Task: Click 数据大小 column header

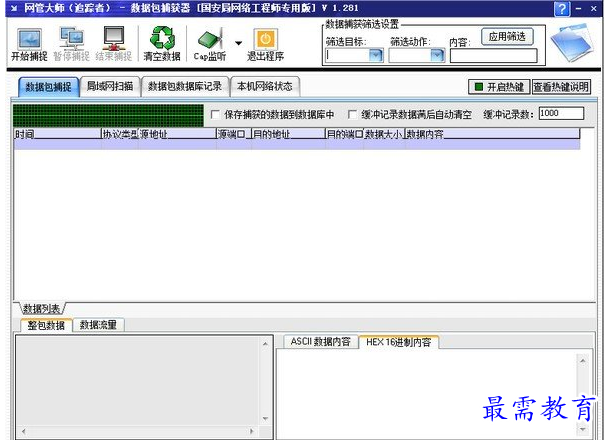Action: [x=384, y=134]
